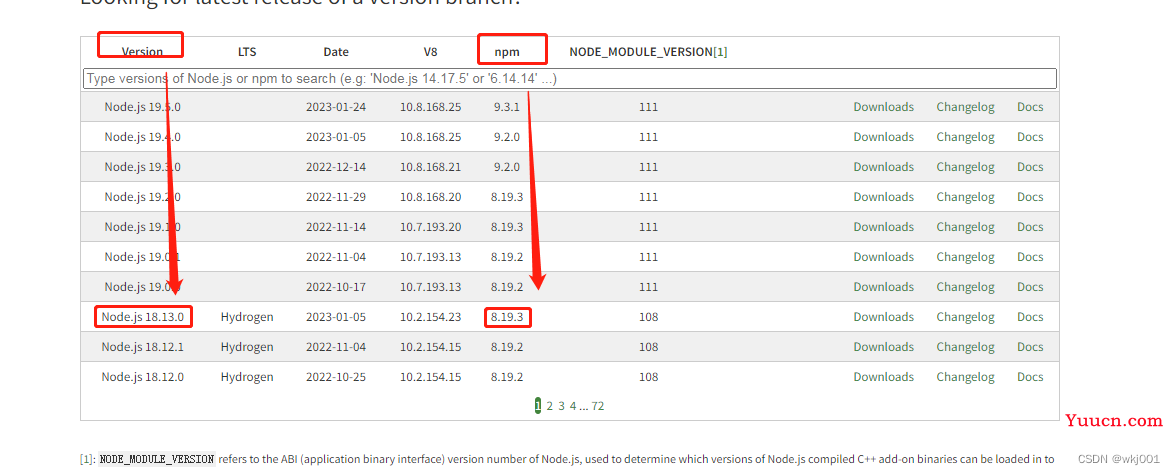
Task: Open Downloads for Node.js 19.4.0
Action: point(883,137)
